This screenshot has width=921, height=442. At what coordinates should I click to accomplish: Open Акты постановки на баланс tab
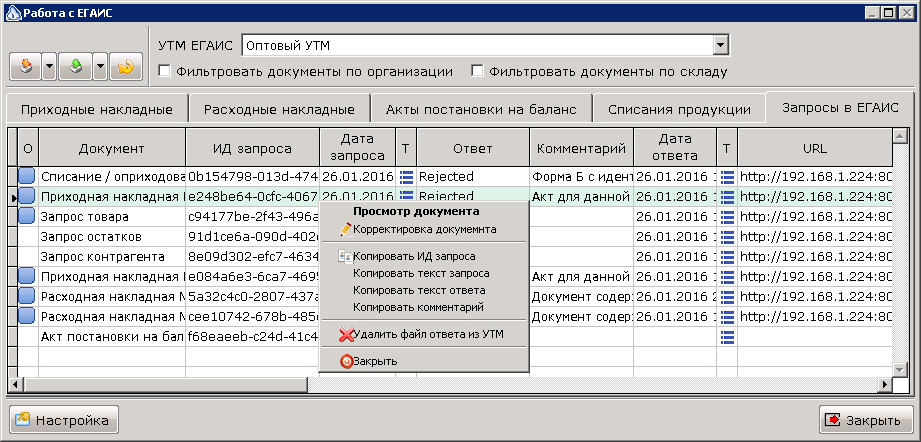(481, 110)
